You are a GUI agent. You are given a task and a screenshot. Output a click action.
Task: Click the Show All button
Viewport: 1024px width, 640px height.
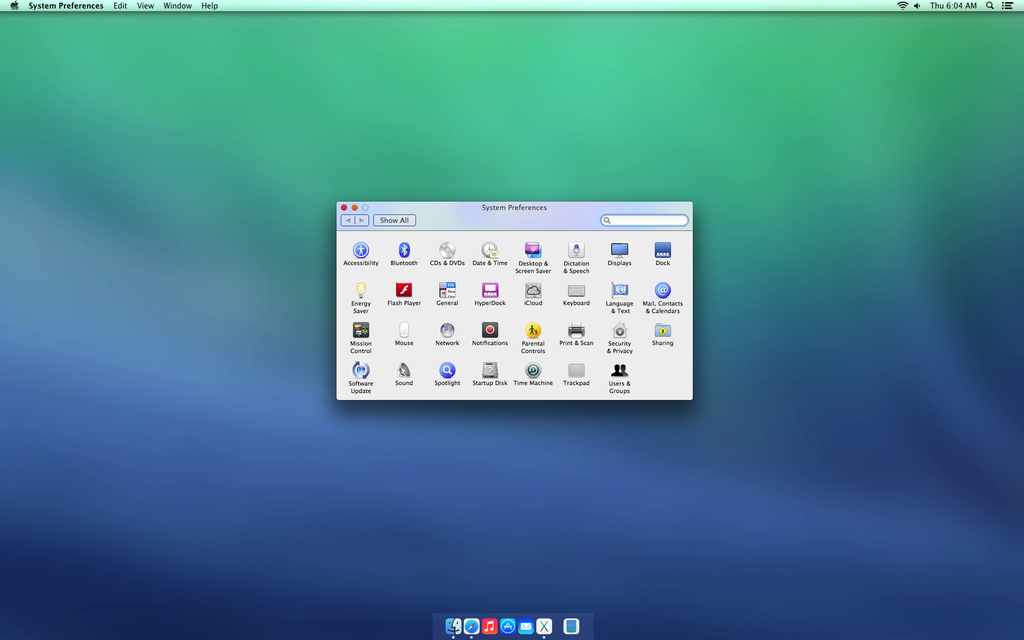click(394, 220)
